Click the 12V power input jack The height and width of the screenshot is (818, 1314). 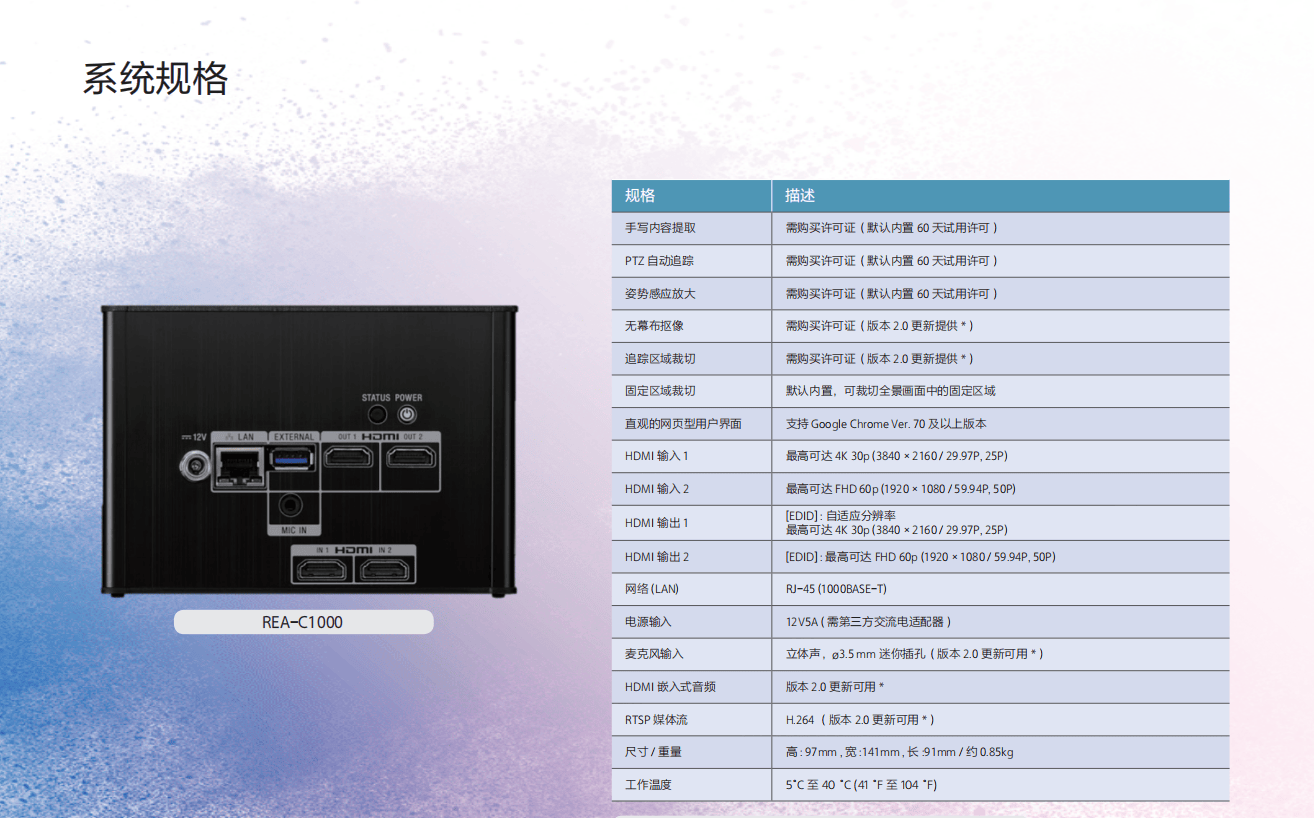click(x=193, y=463)
